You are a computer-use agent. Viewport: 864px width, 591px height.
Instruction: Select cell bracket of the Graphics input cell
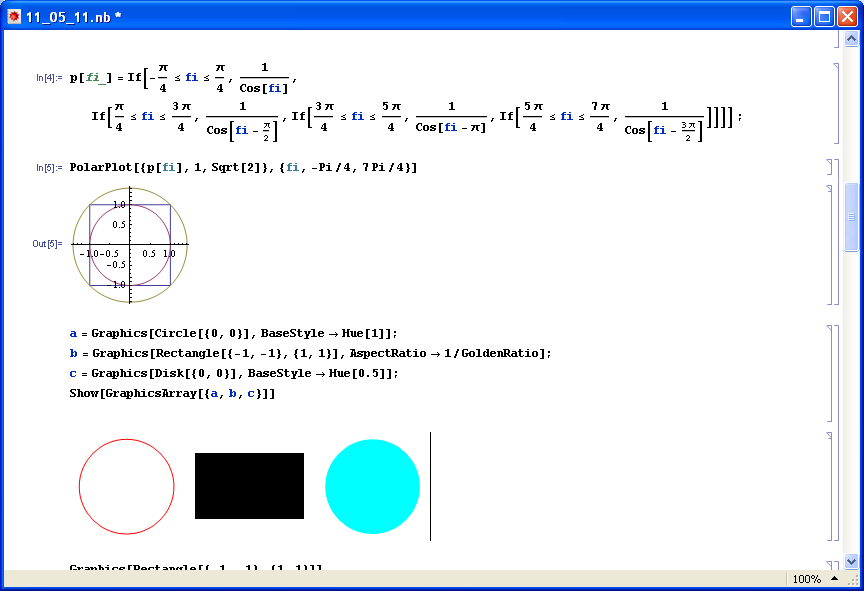(x=830, y=373)
